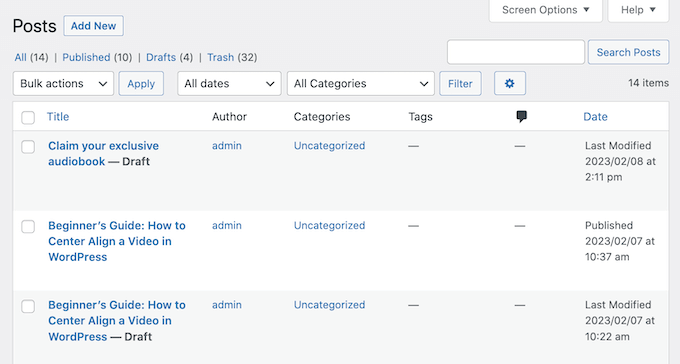Screen dimensions: 680x364
Task: Open the published 'Beginner's Guide' post title
Action: click(x=117, y=241)
